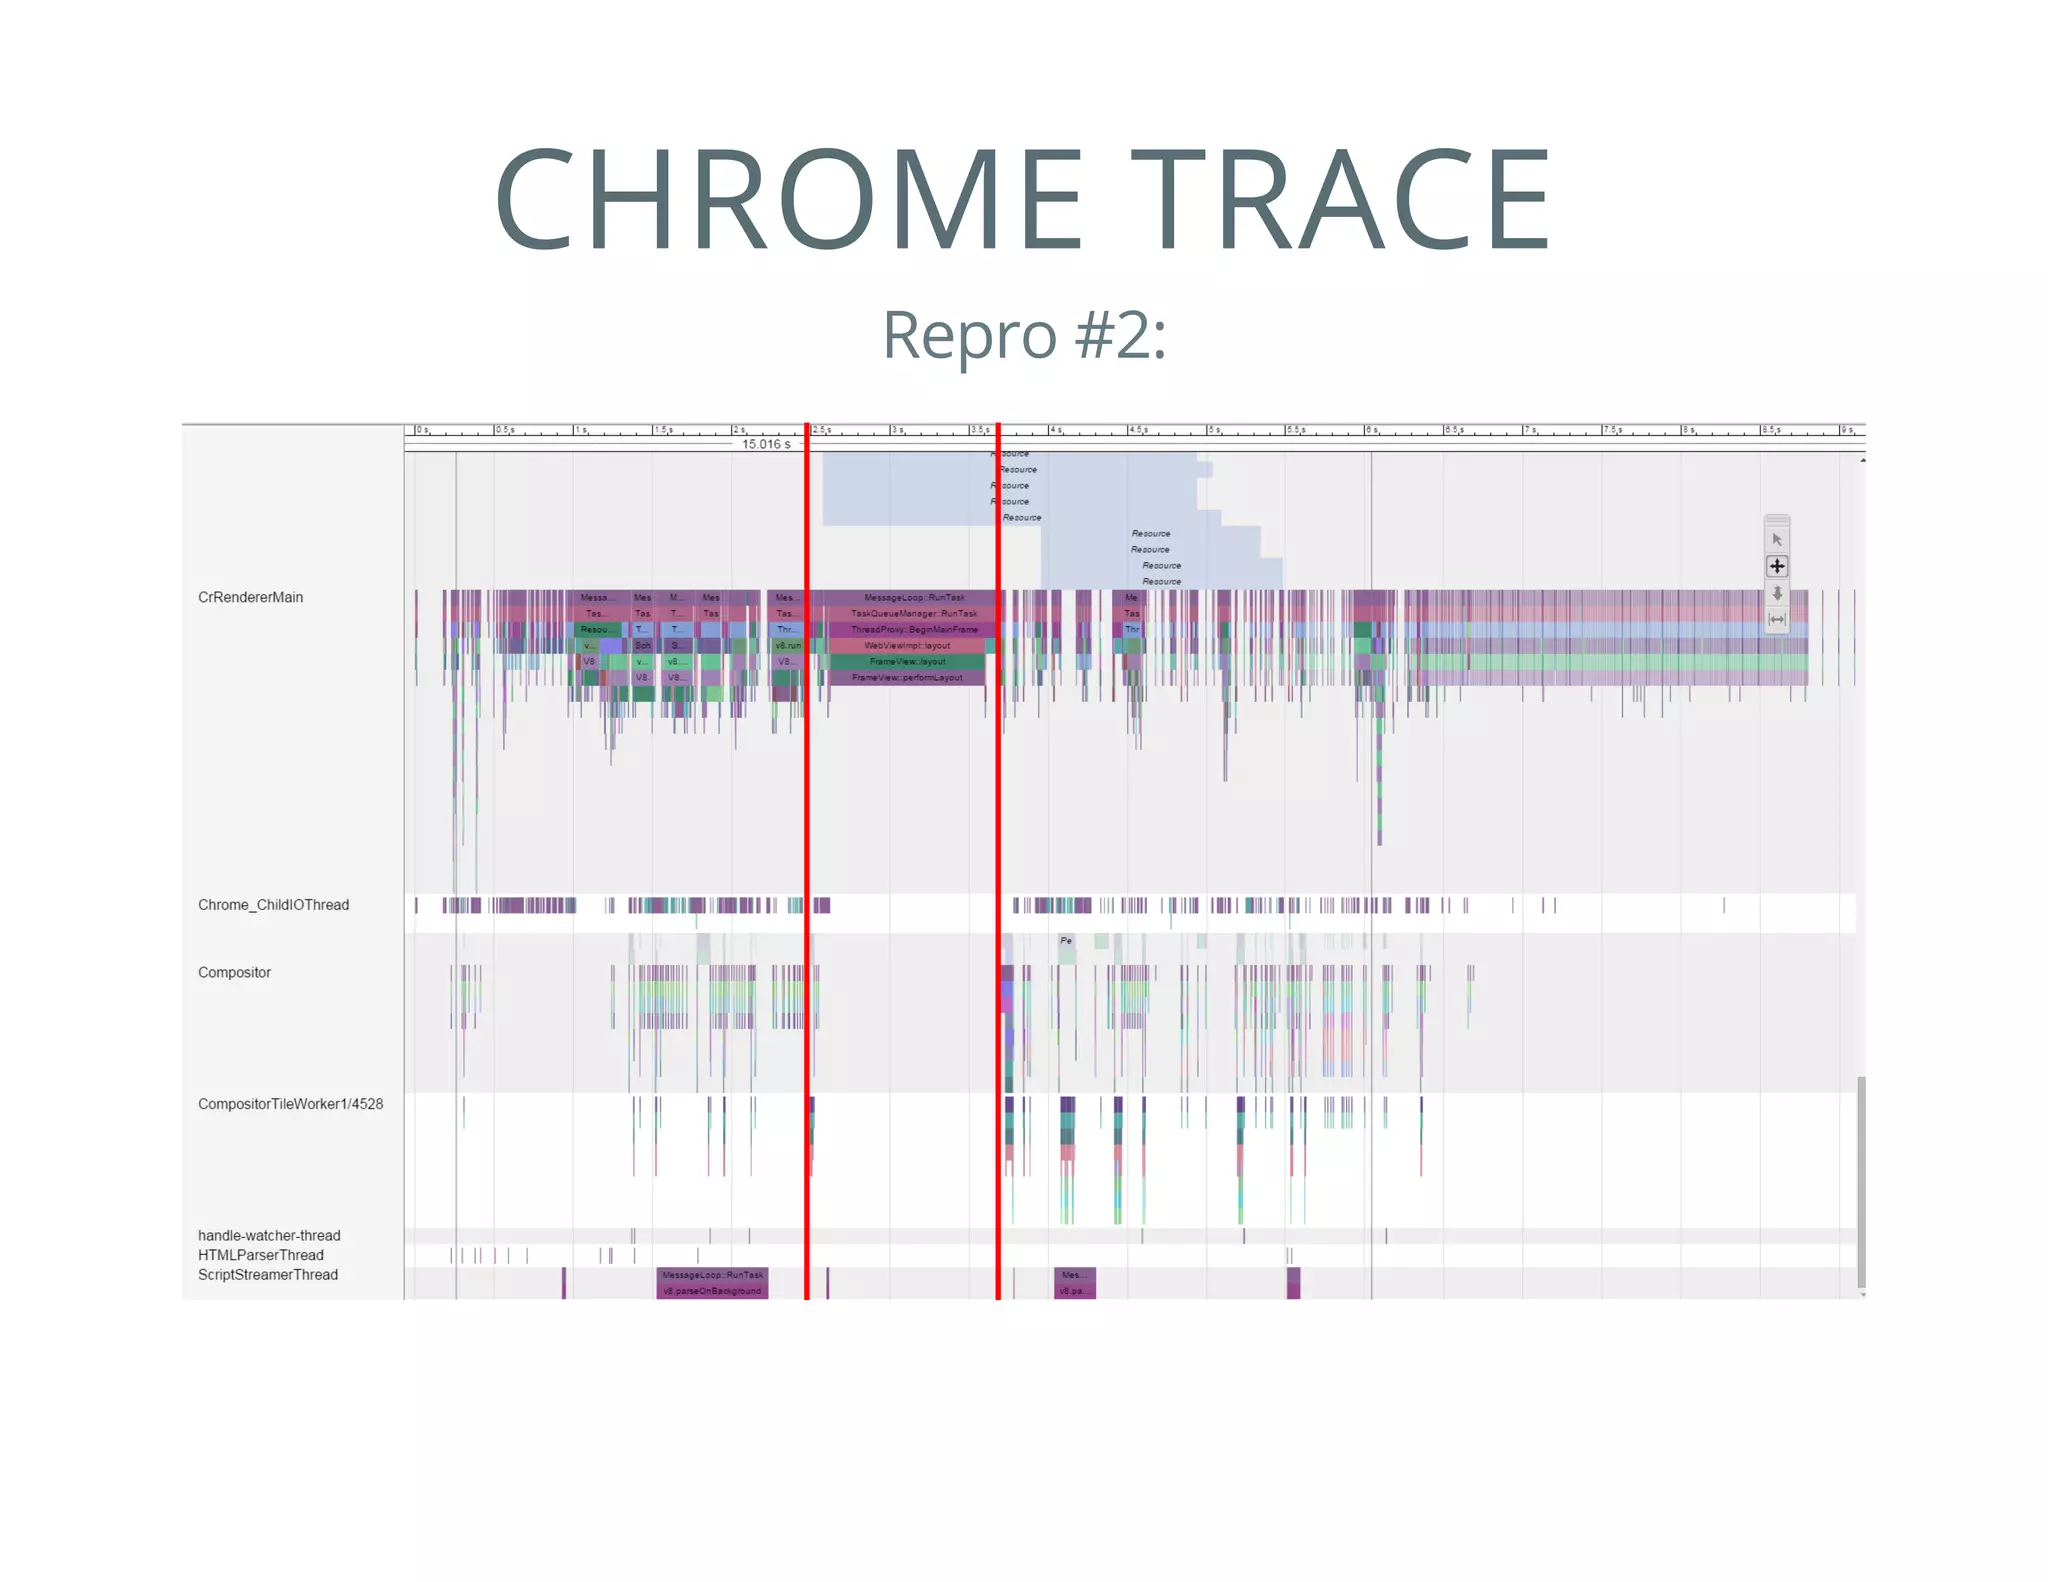Select the timing horizontal-span tool
Screen dimensions: 2048x1582
1777,619
